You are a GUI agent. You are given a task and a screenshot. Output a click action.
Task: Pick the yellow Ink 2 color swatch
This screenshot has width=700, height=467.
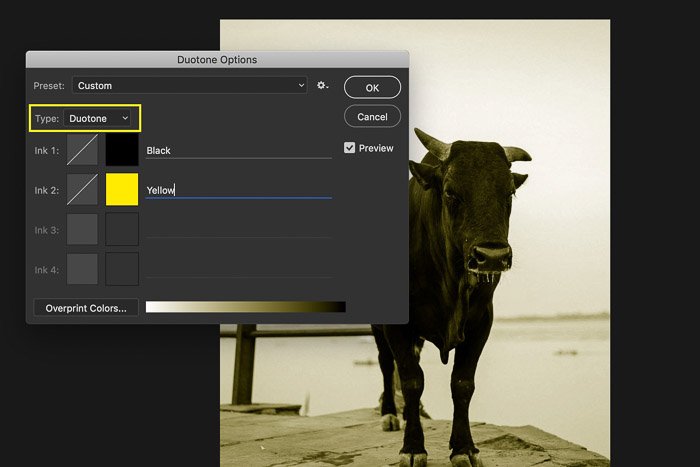pyautogui.click(x=122, y=189)
